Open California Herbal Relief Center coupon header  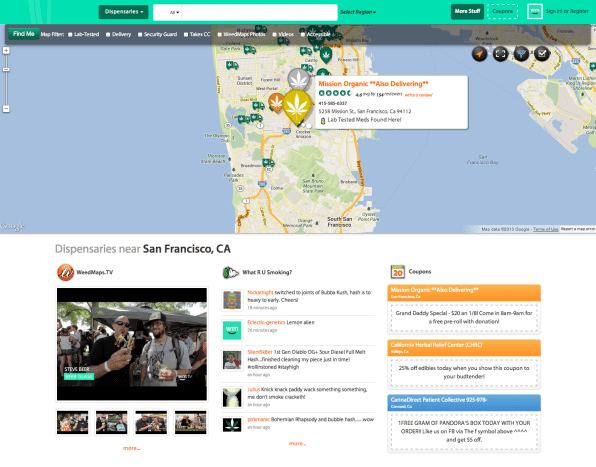464,348
